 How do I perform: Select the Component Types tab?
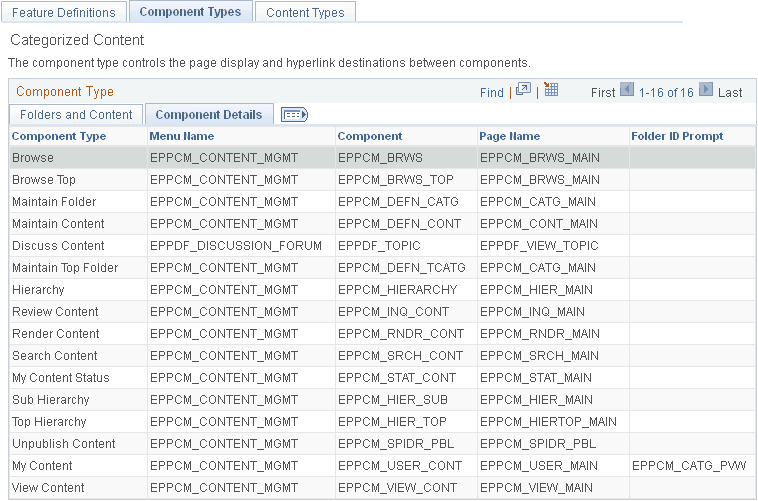point(190,12)
